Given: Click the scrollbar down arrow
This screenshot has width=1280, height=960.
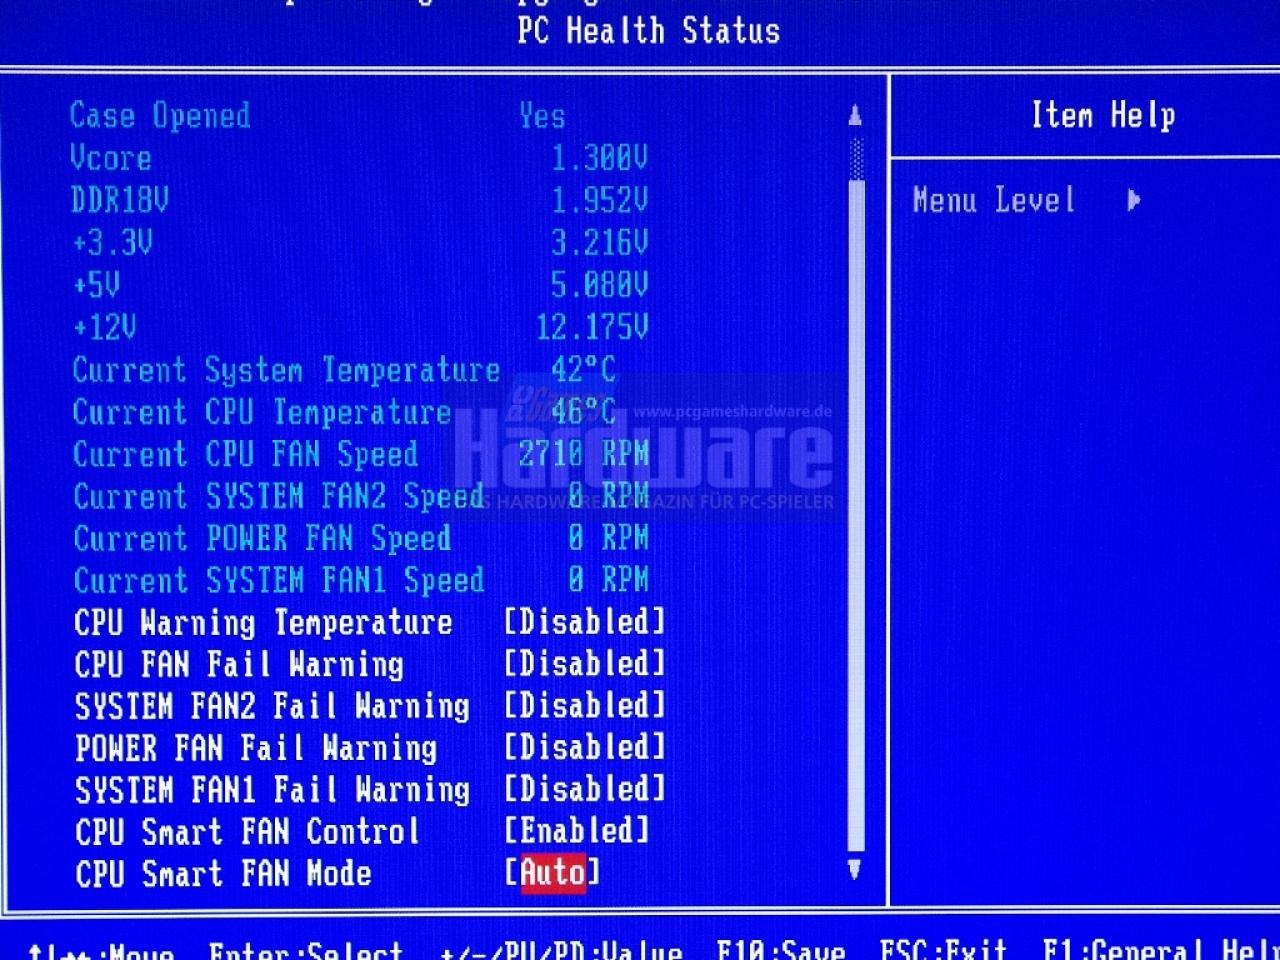Looking at the screenshot, I should (x=854, y=869).
